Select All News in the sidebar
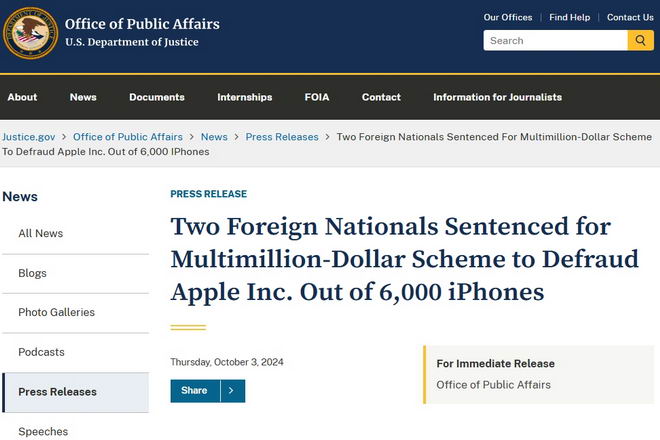Image resolution: width=660 pixels, height=440 pixels. [x=40, y=233]
